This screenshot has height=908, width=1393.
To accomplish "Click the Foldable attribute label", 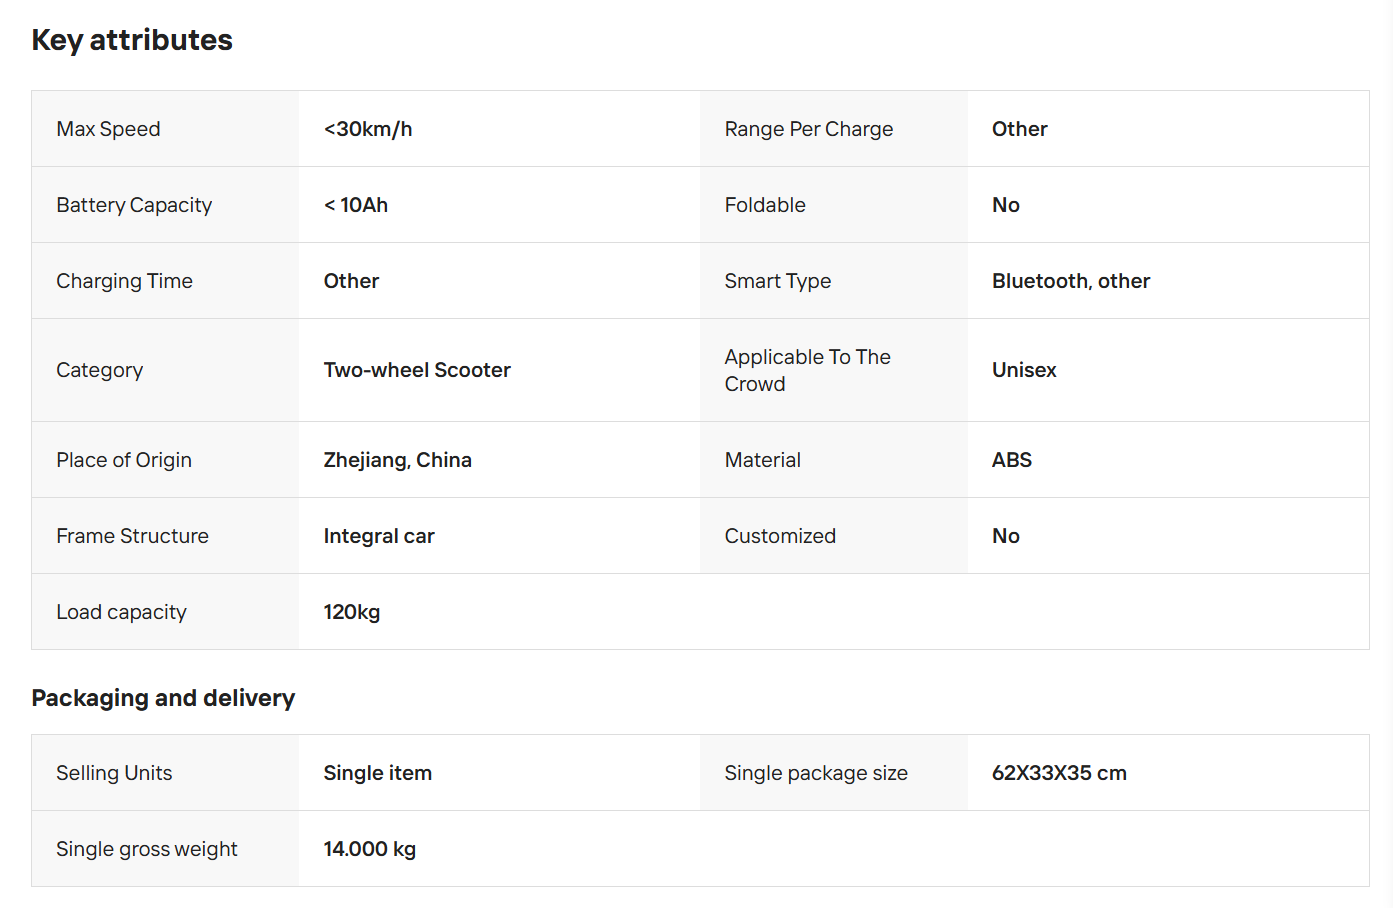I will coord(765,205).
